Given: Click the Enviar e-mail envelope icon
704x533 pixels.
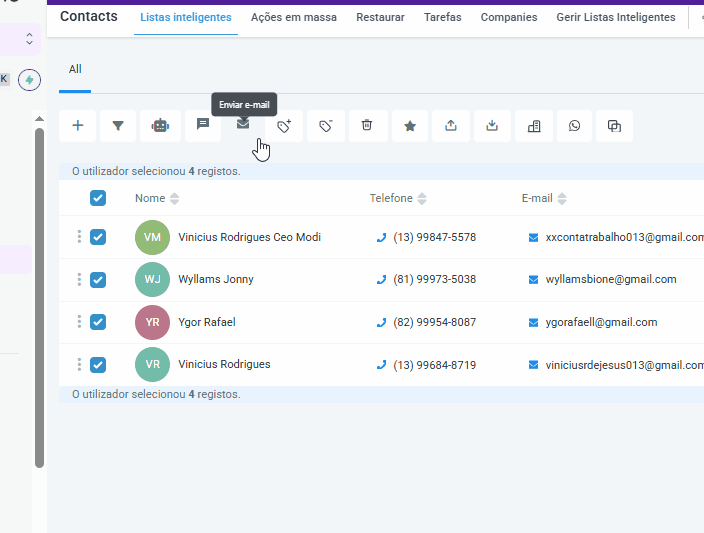Looking at the screenshot, I should coord(243,125).
